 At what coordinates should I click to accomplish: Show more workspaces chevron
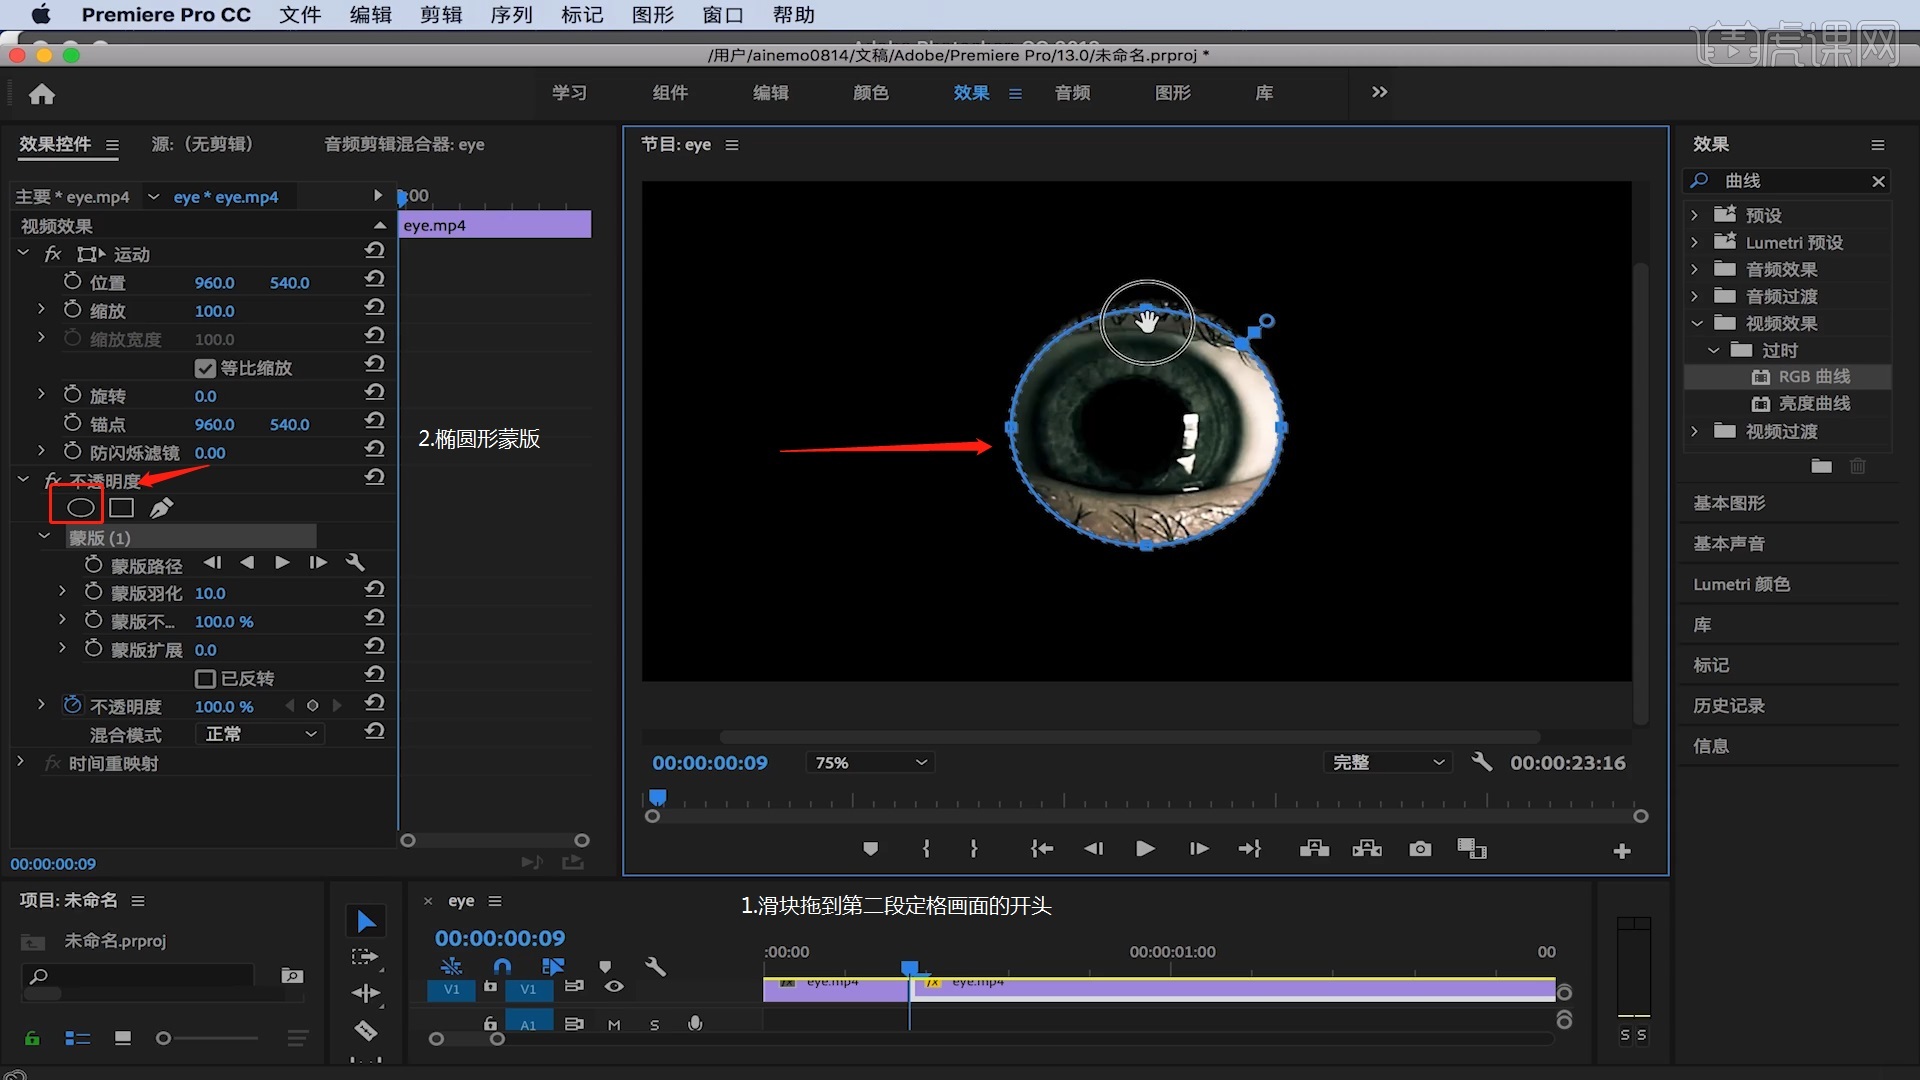tap(1379, 92)
